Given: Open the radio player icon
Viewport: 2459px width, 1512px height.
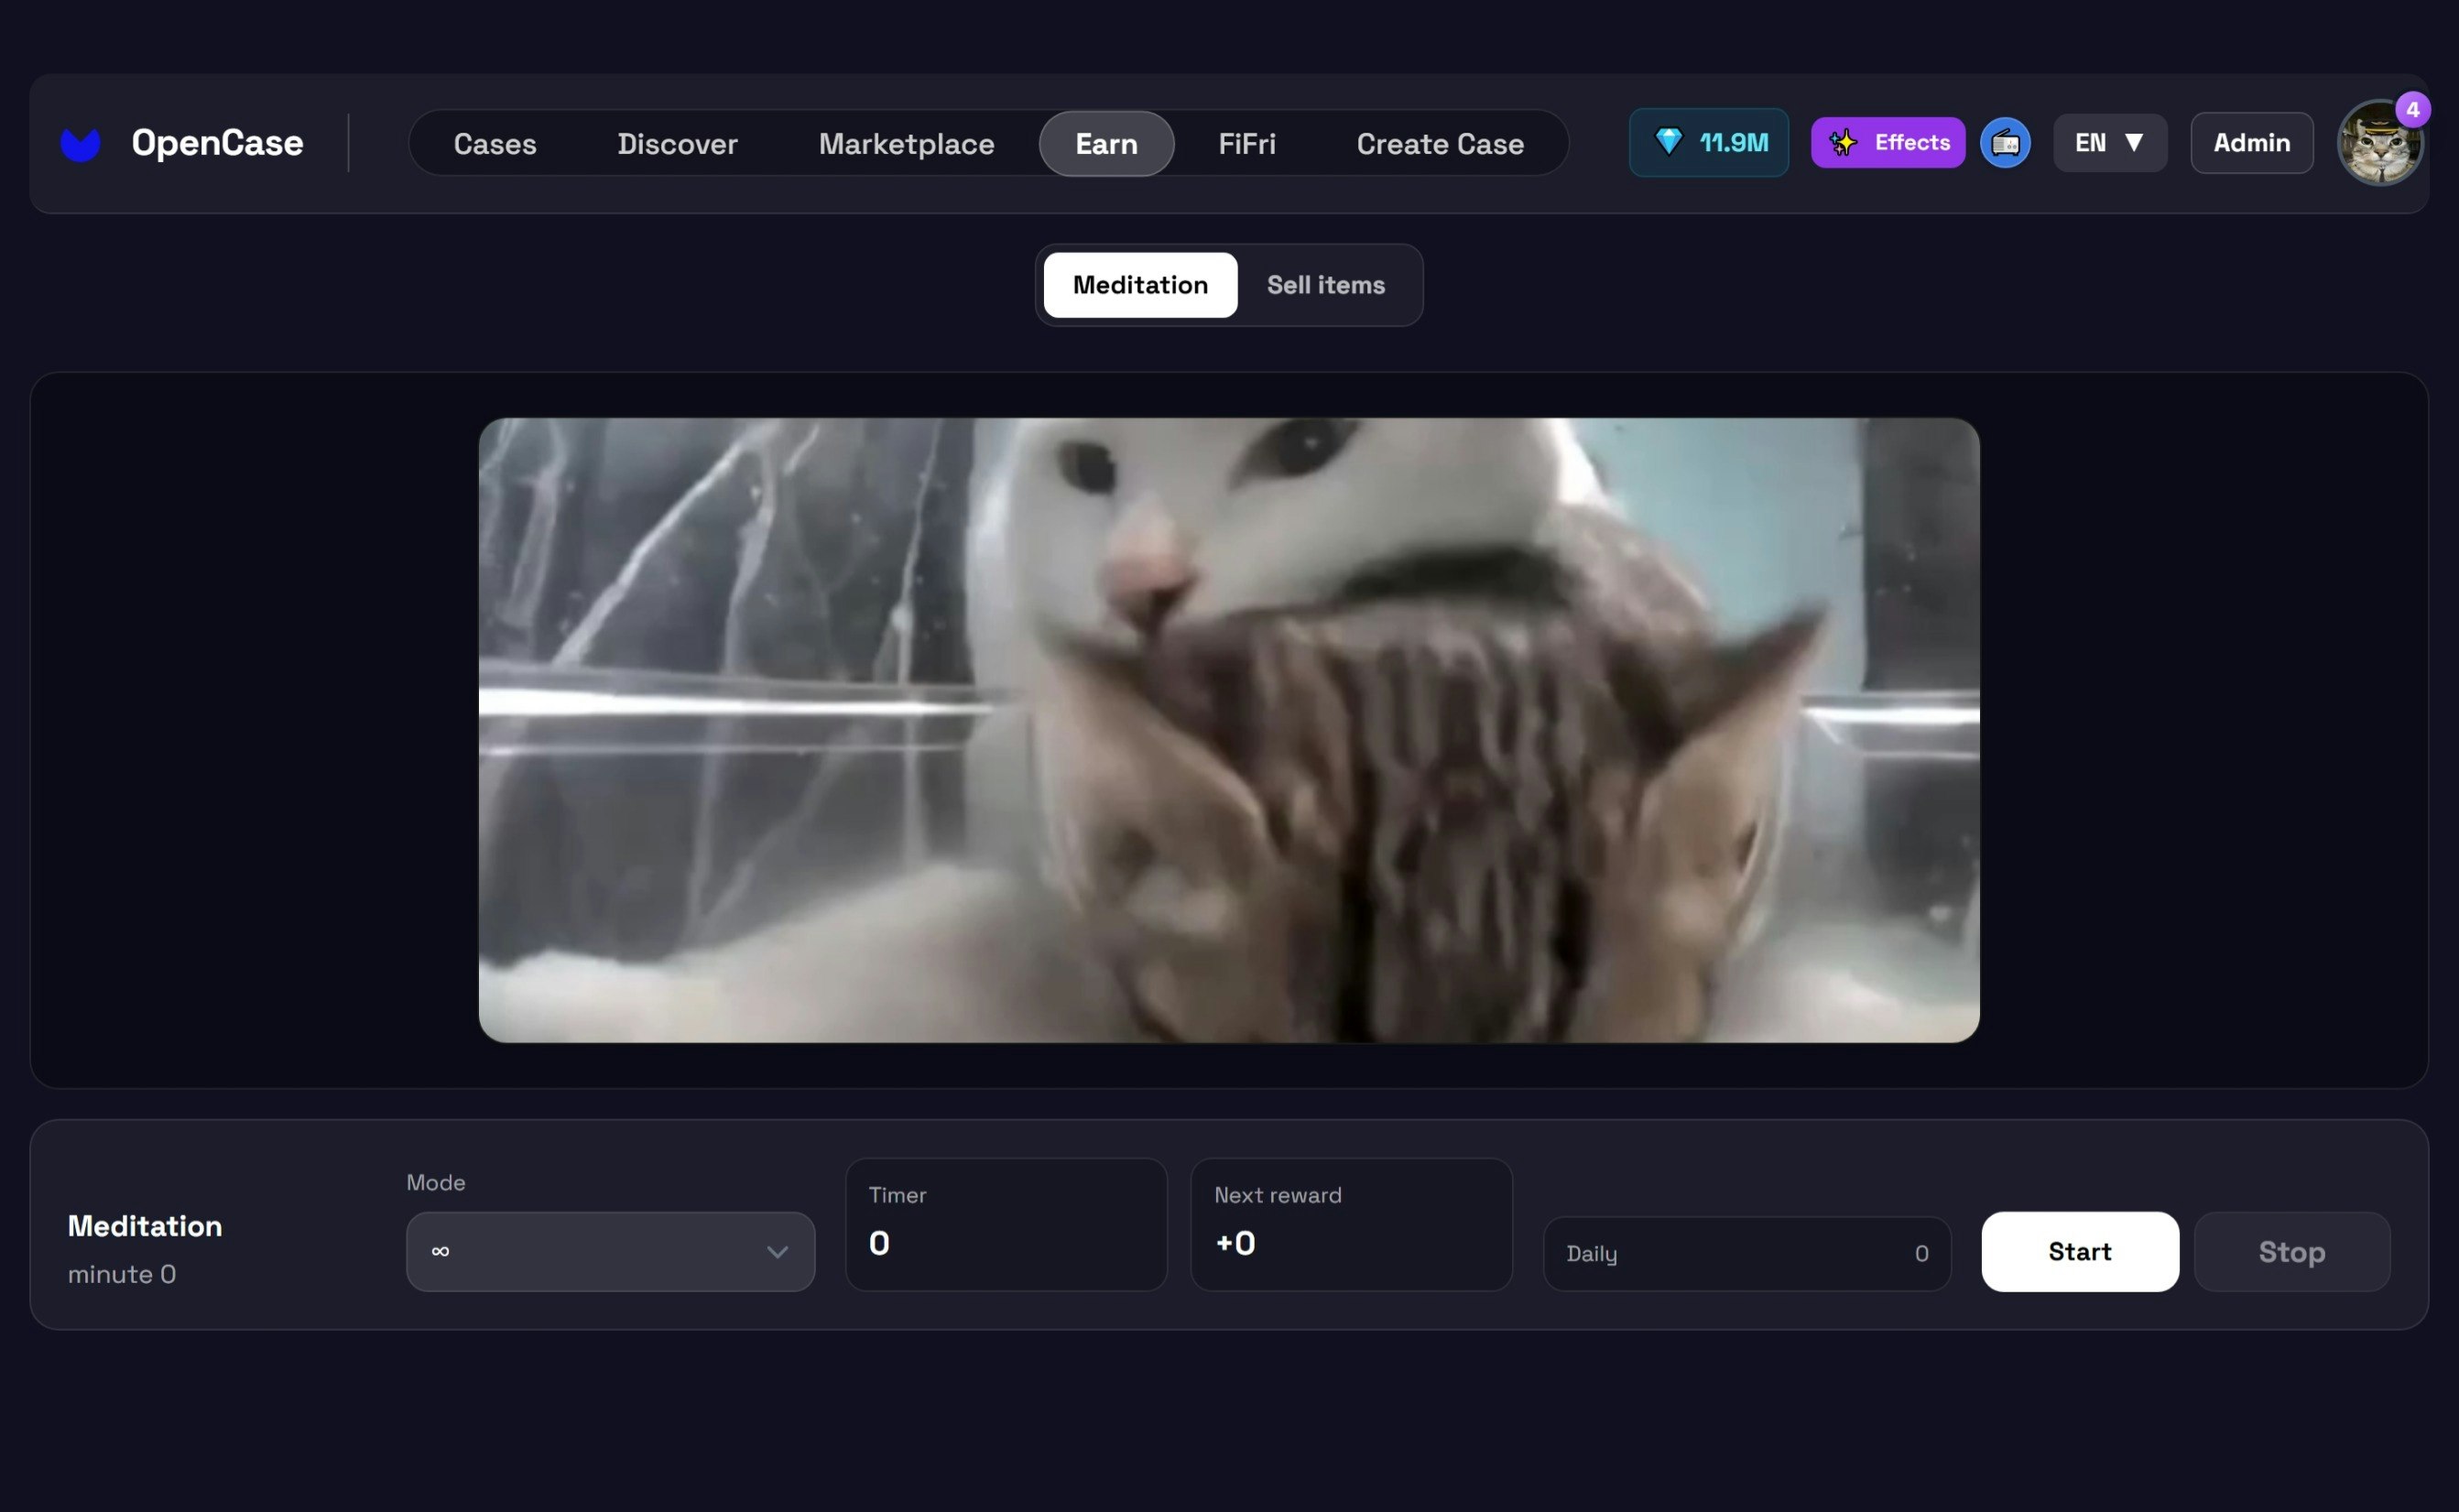Looking at the screenshot, I should pos(2006,143).
